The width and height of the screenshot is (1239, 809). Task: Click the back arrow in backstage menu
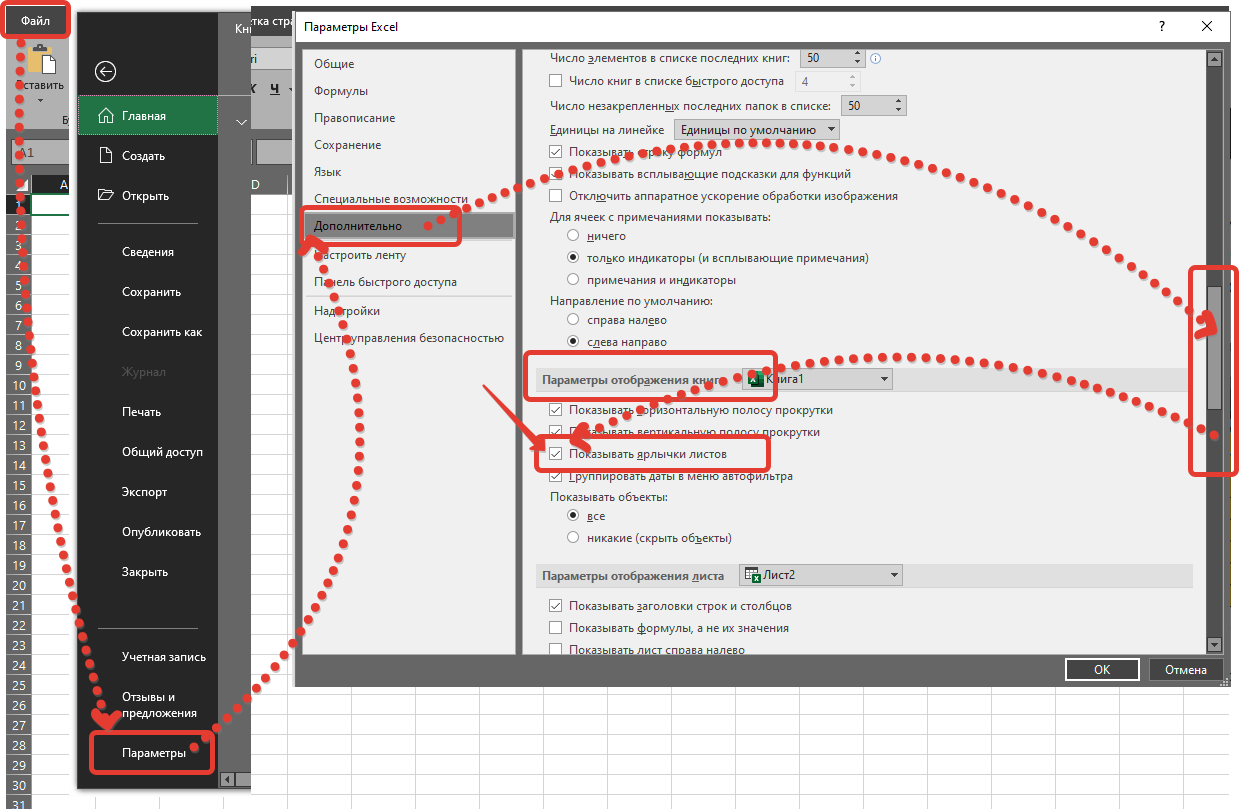(105, 71)
